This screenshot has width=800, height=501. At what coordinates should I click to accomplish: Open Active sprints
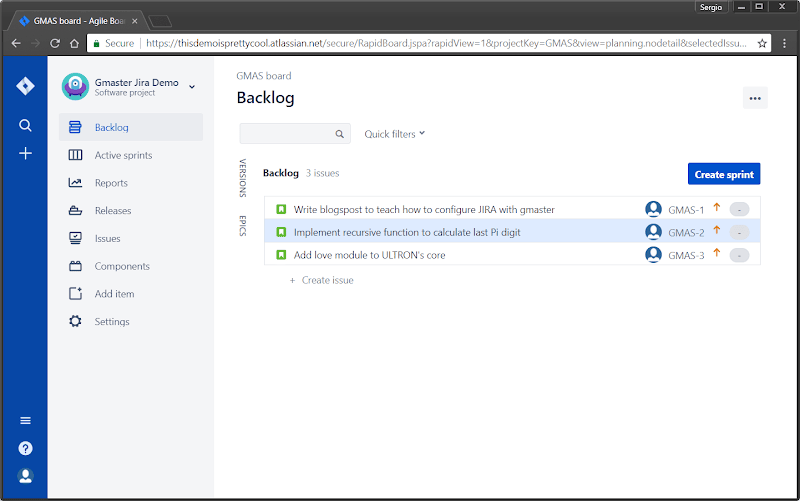[123, 155]
